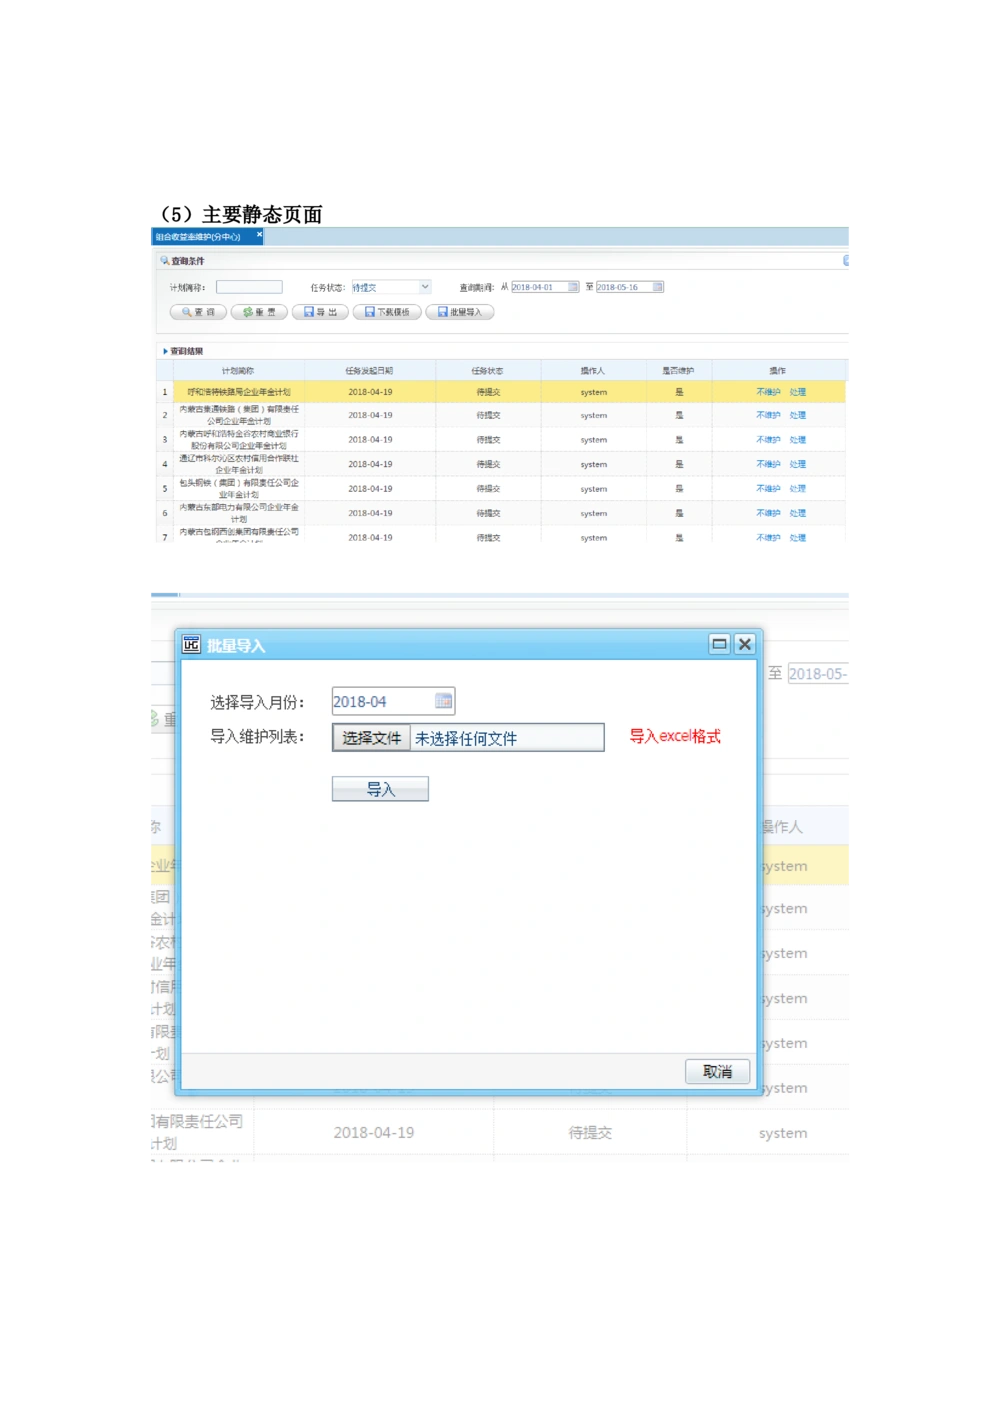This screenshot has height=1415, width=1000.
Task: Click the 批量导入 batch import button
Action: click(460, 312)
